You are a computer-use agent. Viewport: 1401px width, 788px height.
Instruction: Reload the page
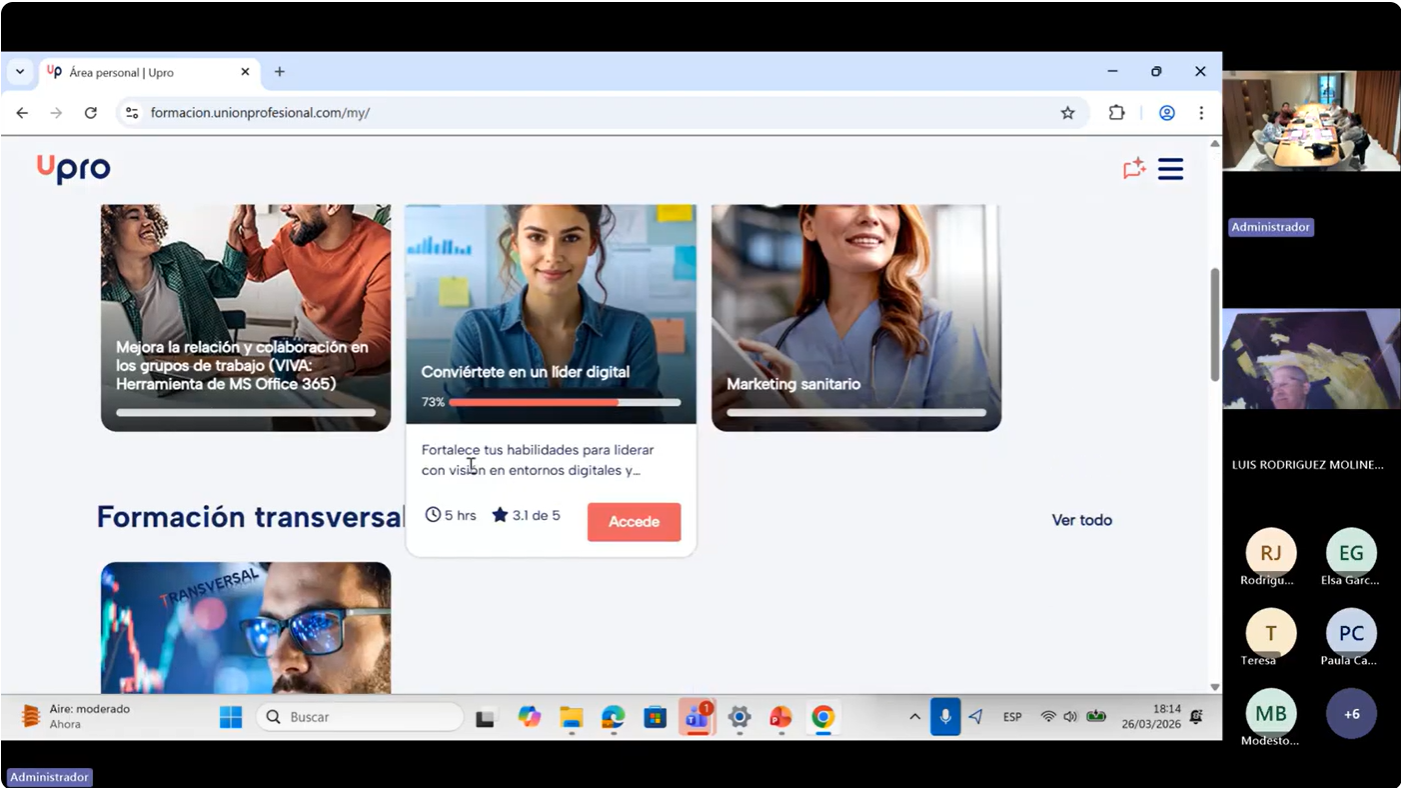pos(90,113)
